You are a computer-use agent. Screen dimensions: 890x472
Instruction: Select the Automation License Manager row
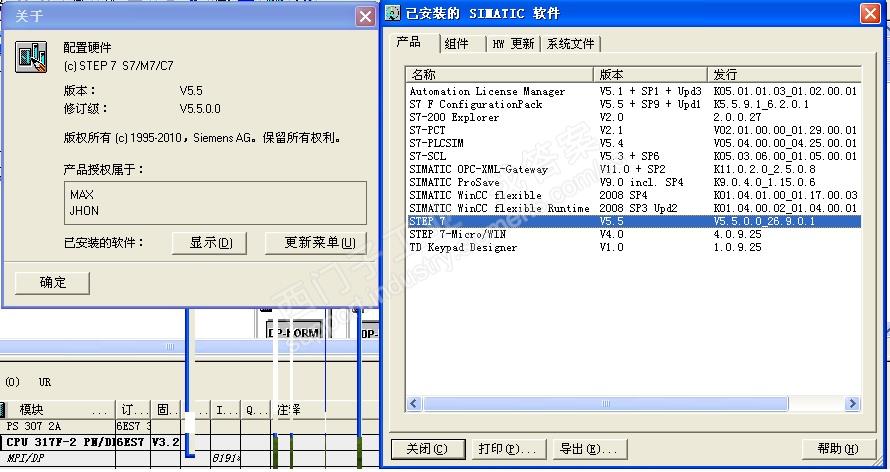pos(633,91)
